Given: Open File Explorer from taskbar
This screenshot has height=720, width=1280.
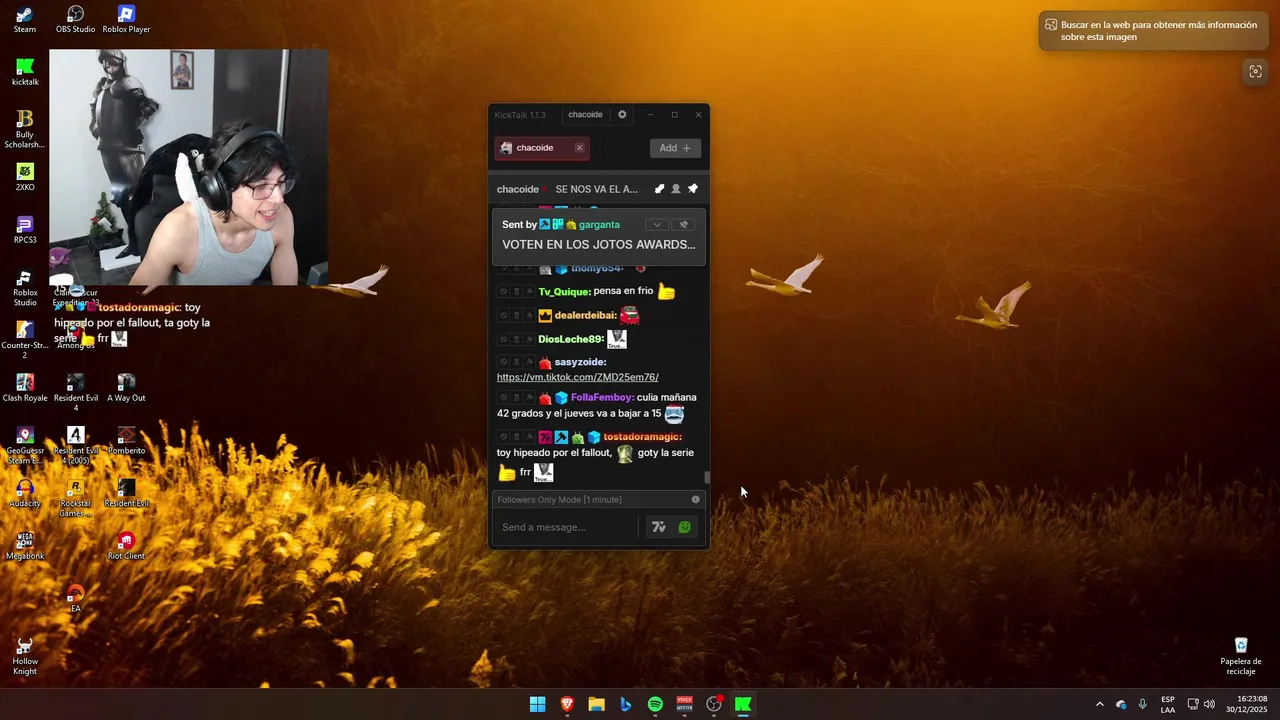Looking at the screenshot, I should point(596,704).
